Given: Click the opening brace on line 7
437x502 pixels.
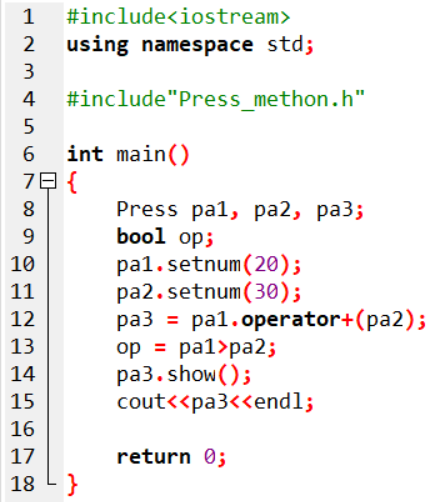Looking at the screenshot, I should 72,182.
